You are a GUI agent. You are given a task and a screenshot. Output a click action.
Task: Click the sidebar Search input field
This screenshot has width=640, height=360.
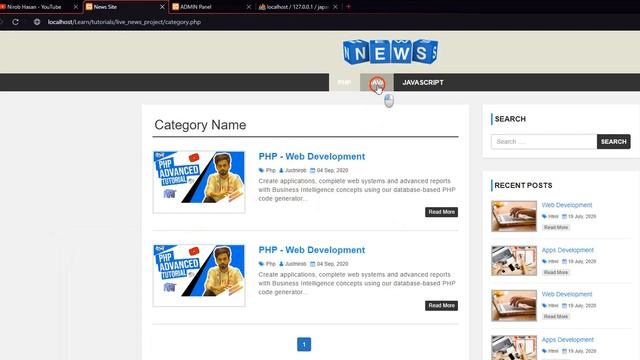point(544,142)
